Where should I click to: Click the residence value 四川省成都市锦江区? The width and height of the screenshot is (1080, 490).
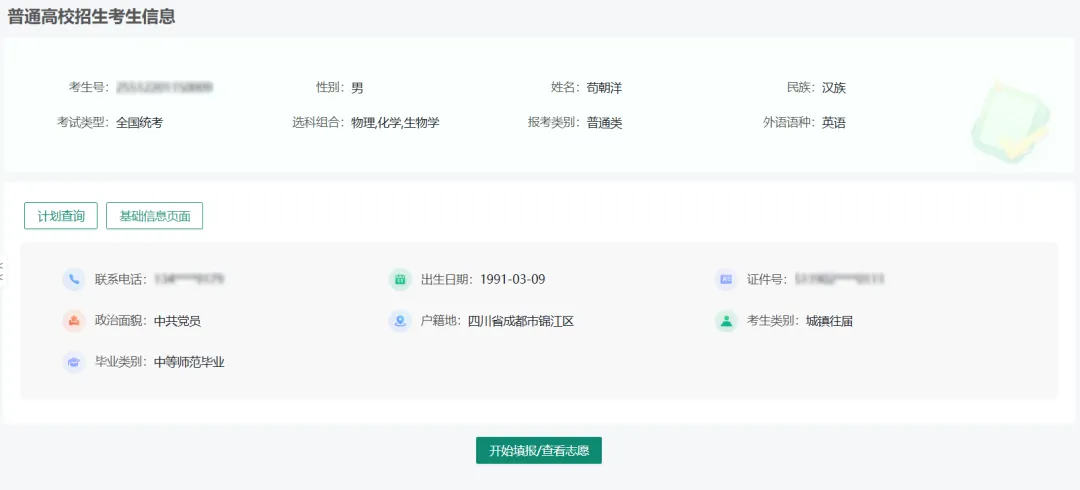click(x=521, y=321)
